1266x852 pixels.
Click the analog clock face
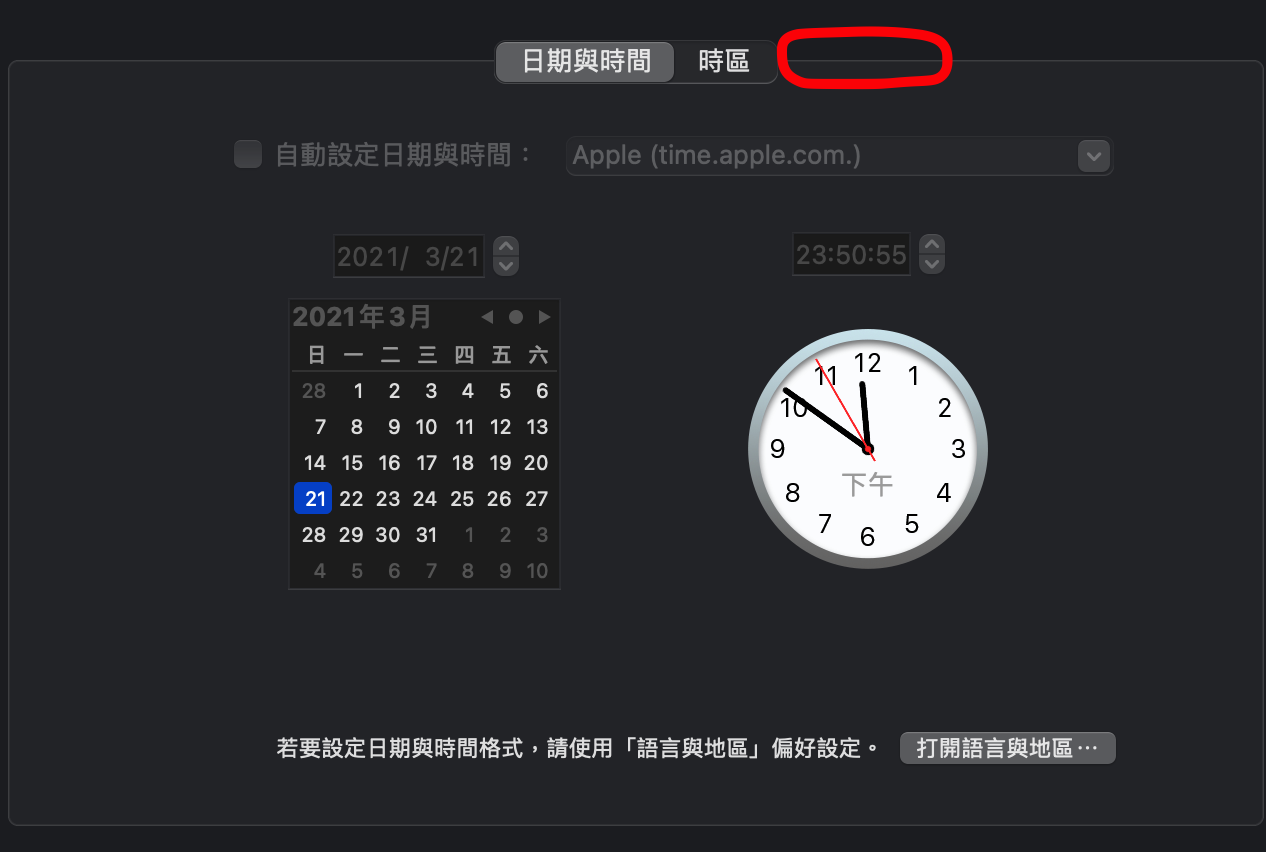(868, 448)
